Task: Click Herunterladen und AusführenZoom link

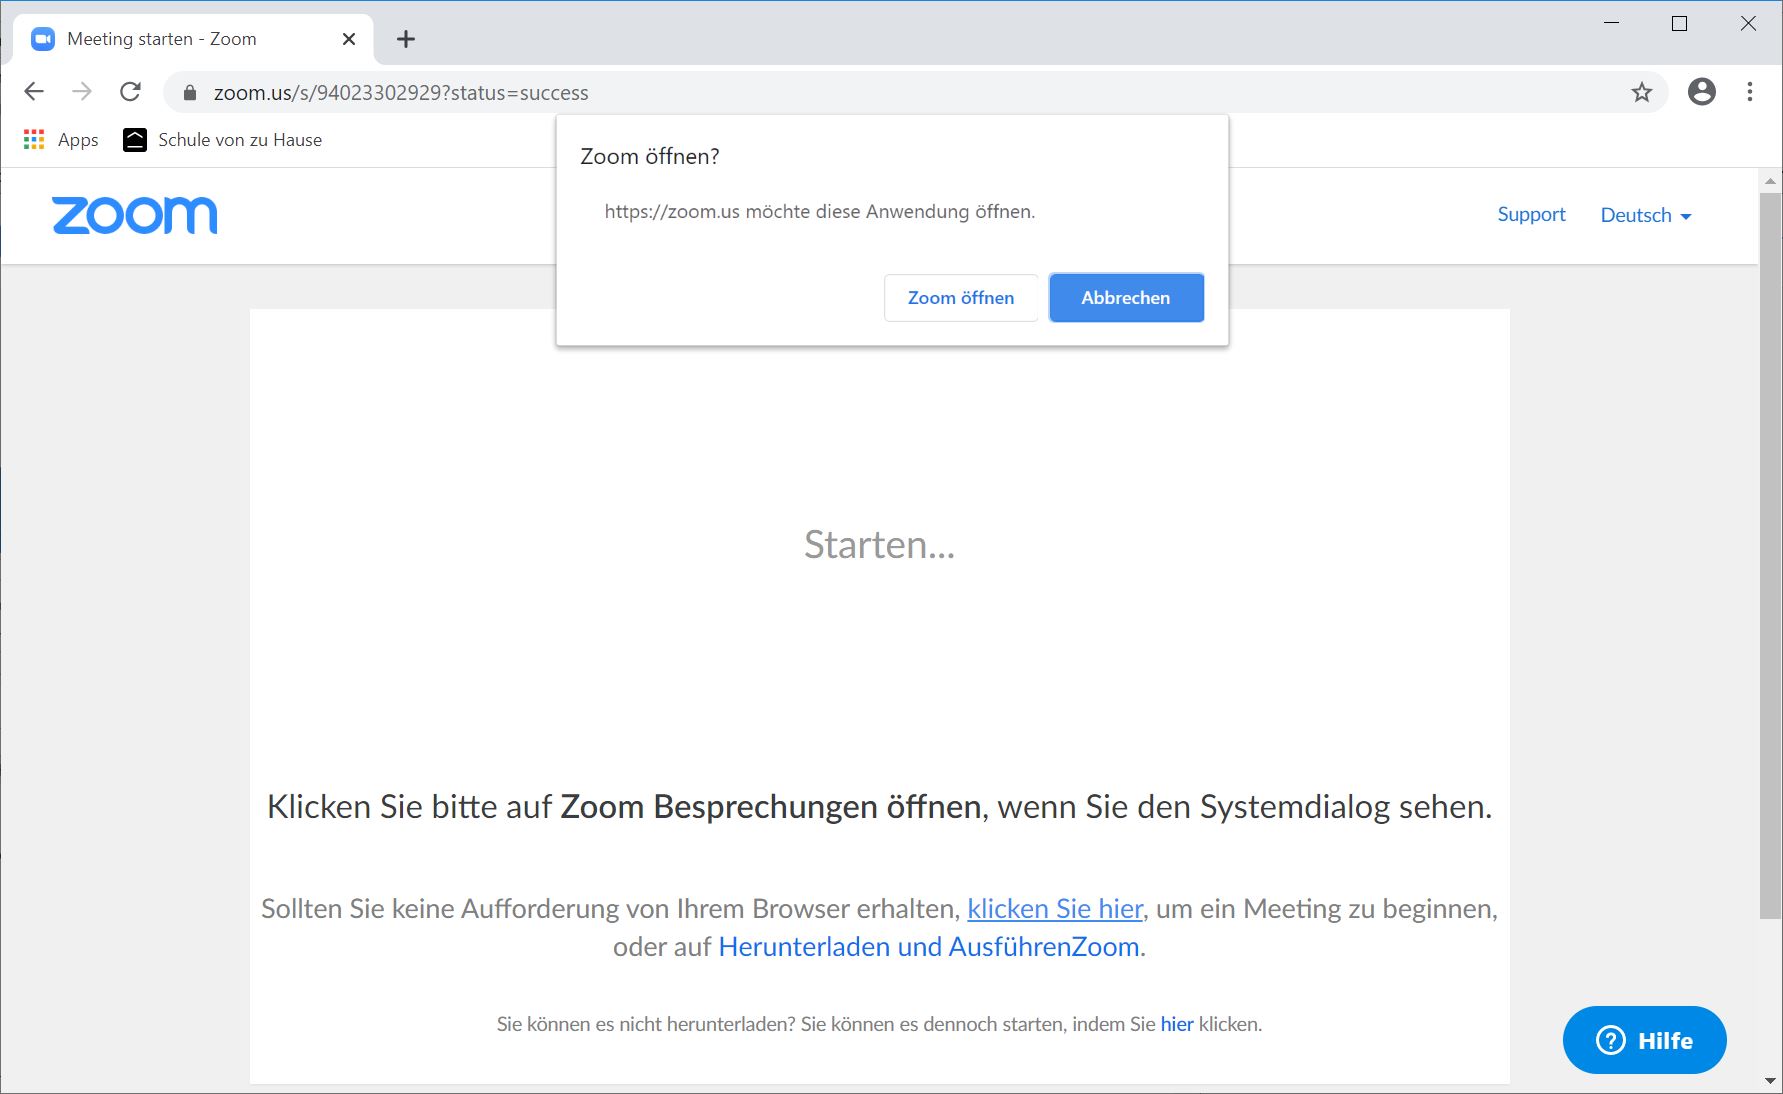Action: click(x=929, y=947)
